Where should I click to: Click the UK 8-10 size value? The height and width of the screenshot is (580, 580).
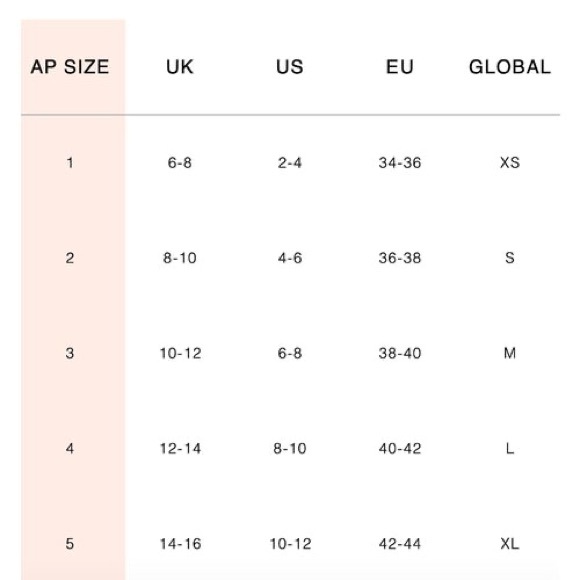[x=180, y=258]
